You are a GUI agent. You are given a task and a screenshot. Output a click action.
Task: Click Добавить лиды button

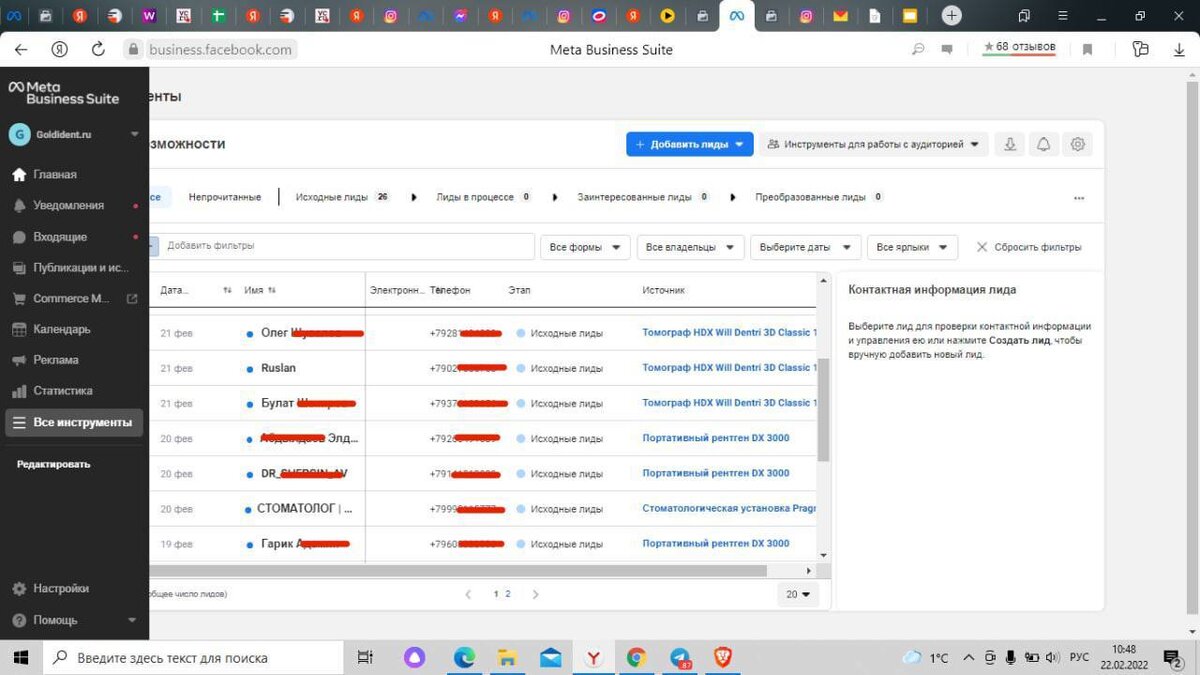689,144
